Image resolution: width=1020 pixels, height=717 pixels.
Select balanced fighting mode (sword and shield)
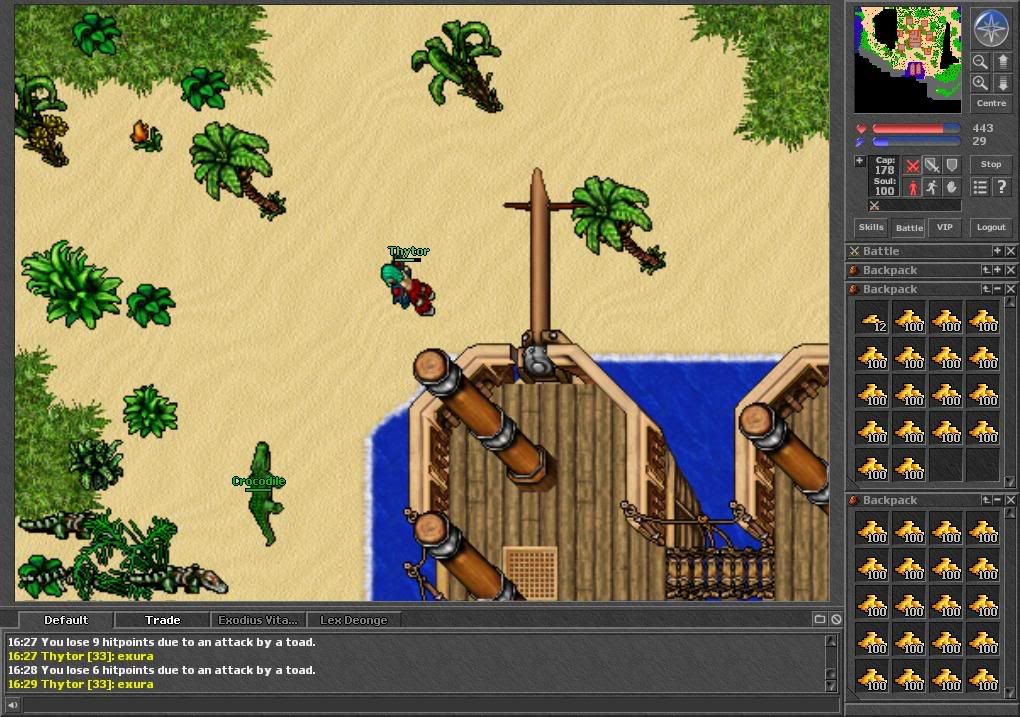[932, 166]
